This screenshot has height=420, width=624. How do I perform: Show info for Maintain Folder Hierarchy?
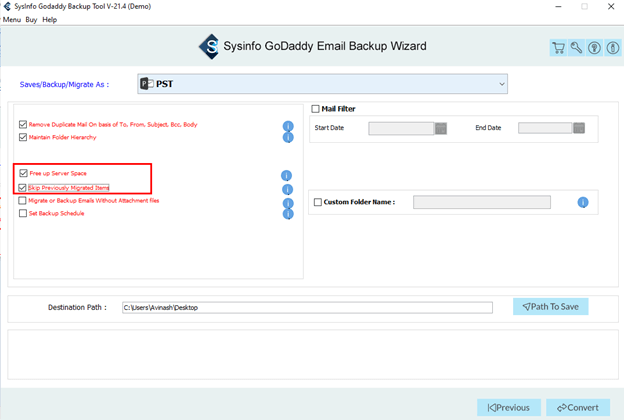pos(288,137)
